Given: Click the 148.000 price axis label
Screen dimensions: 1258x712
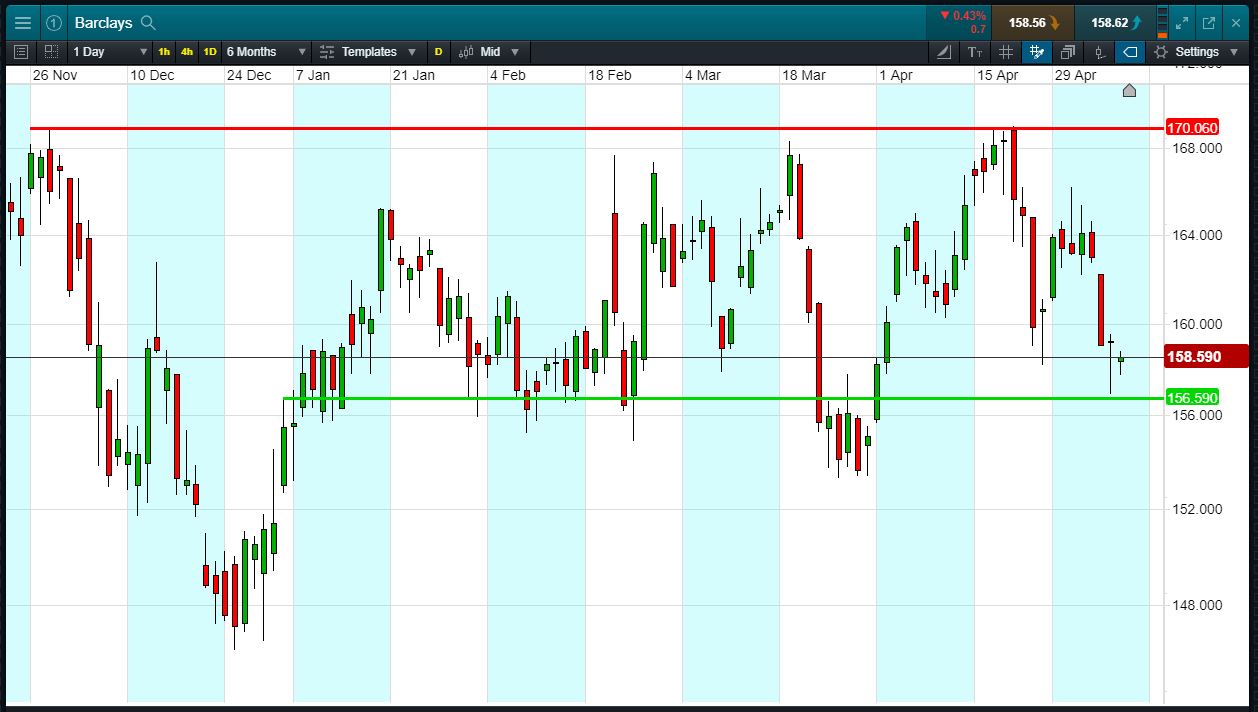Looking at the screenshot, I should click(1196, 605).
